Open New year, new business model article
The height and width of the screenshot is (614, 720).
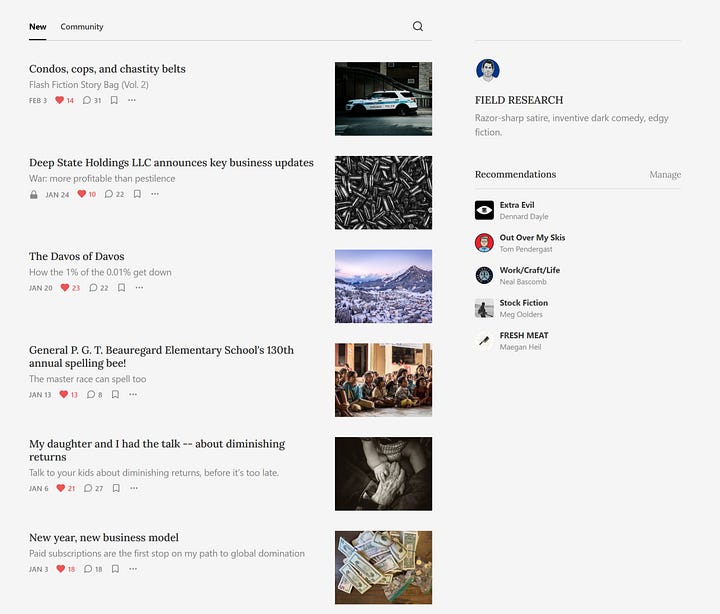point(104,537)
